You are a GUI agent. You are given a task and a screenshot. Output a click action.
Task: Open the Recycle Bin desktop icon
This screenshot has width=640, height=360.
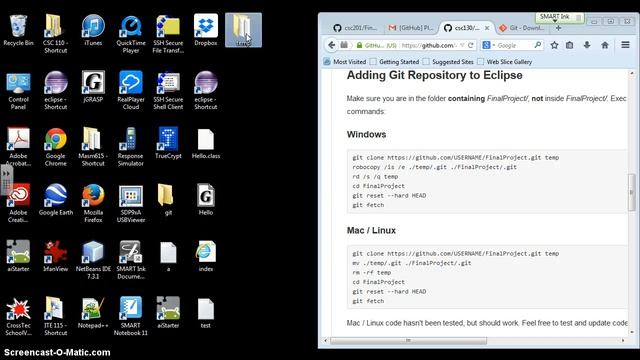tap(18, 30)
